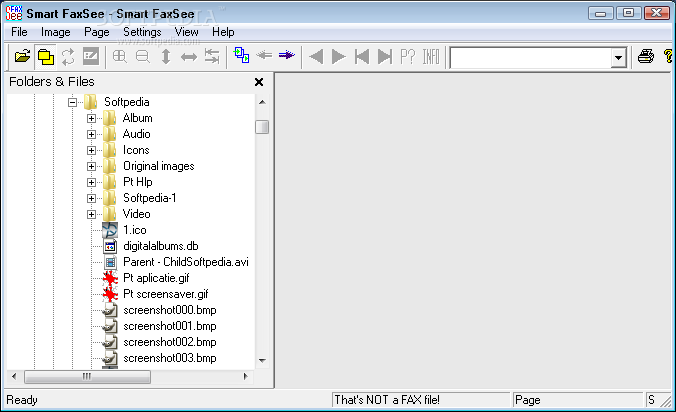Select the file Pt screensaver.gif

coord(166,294)
